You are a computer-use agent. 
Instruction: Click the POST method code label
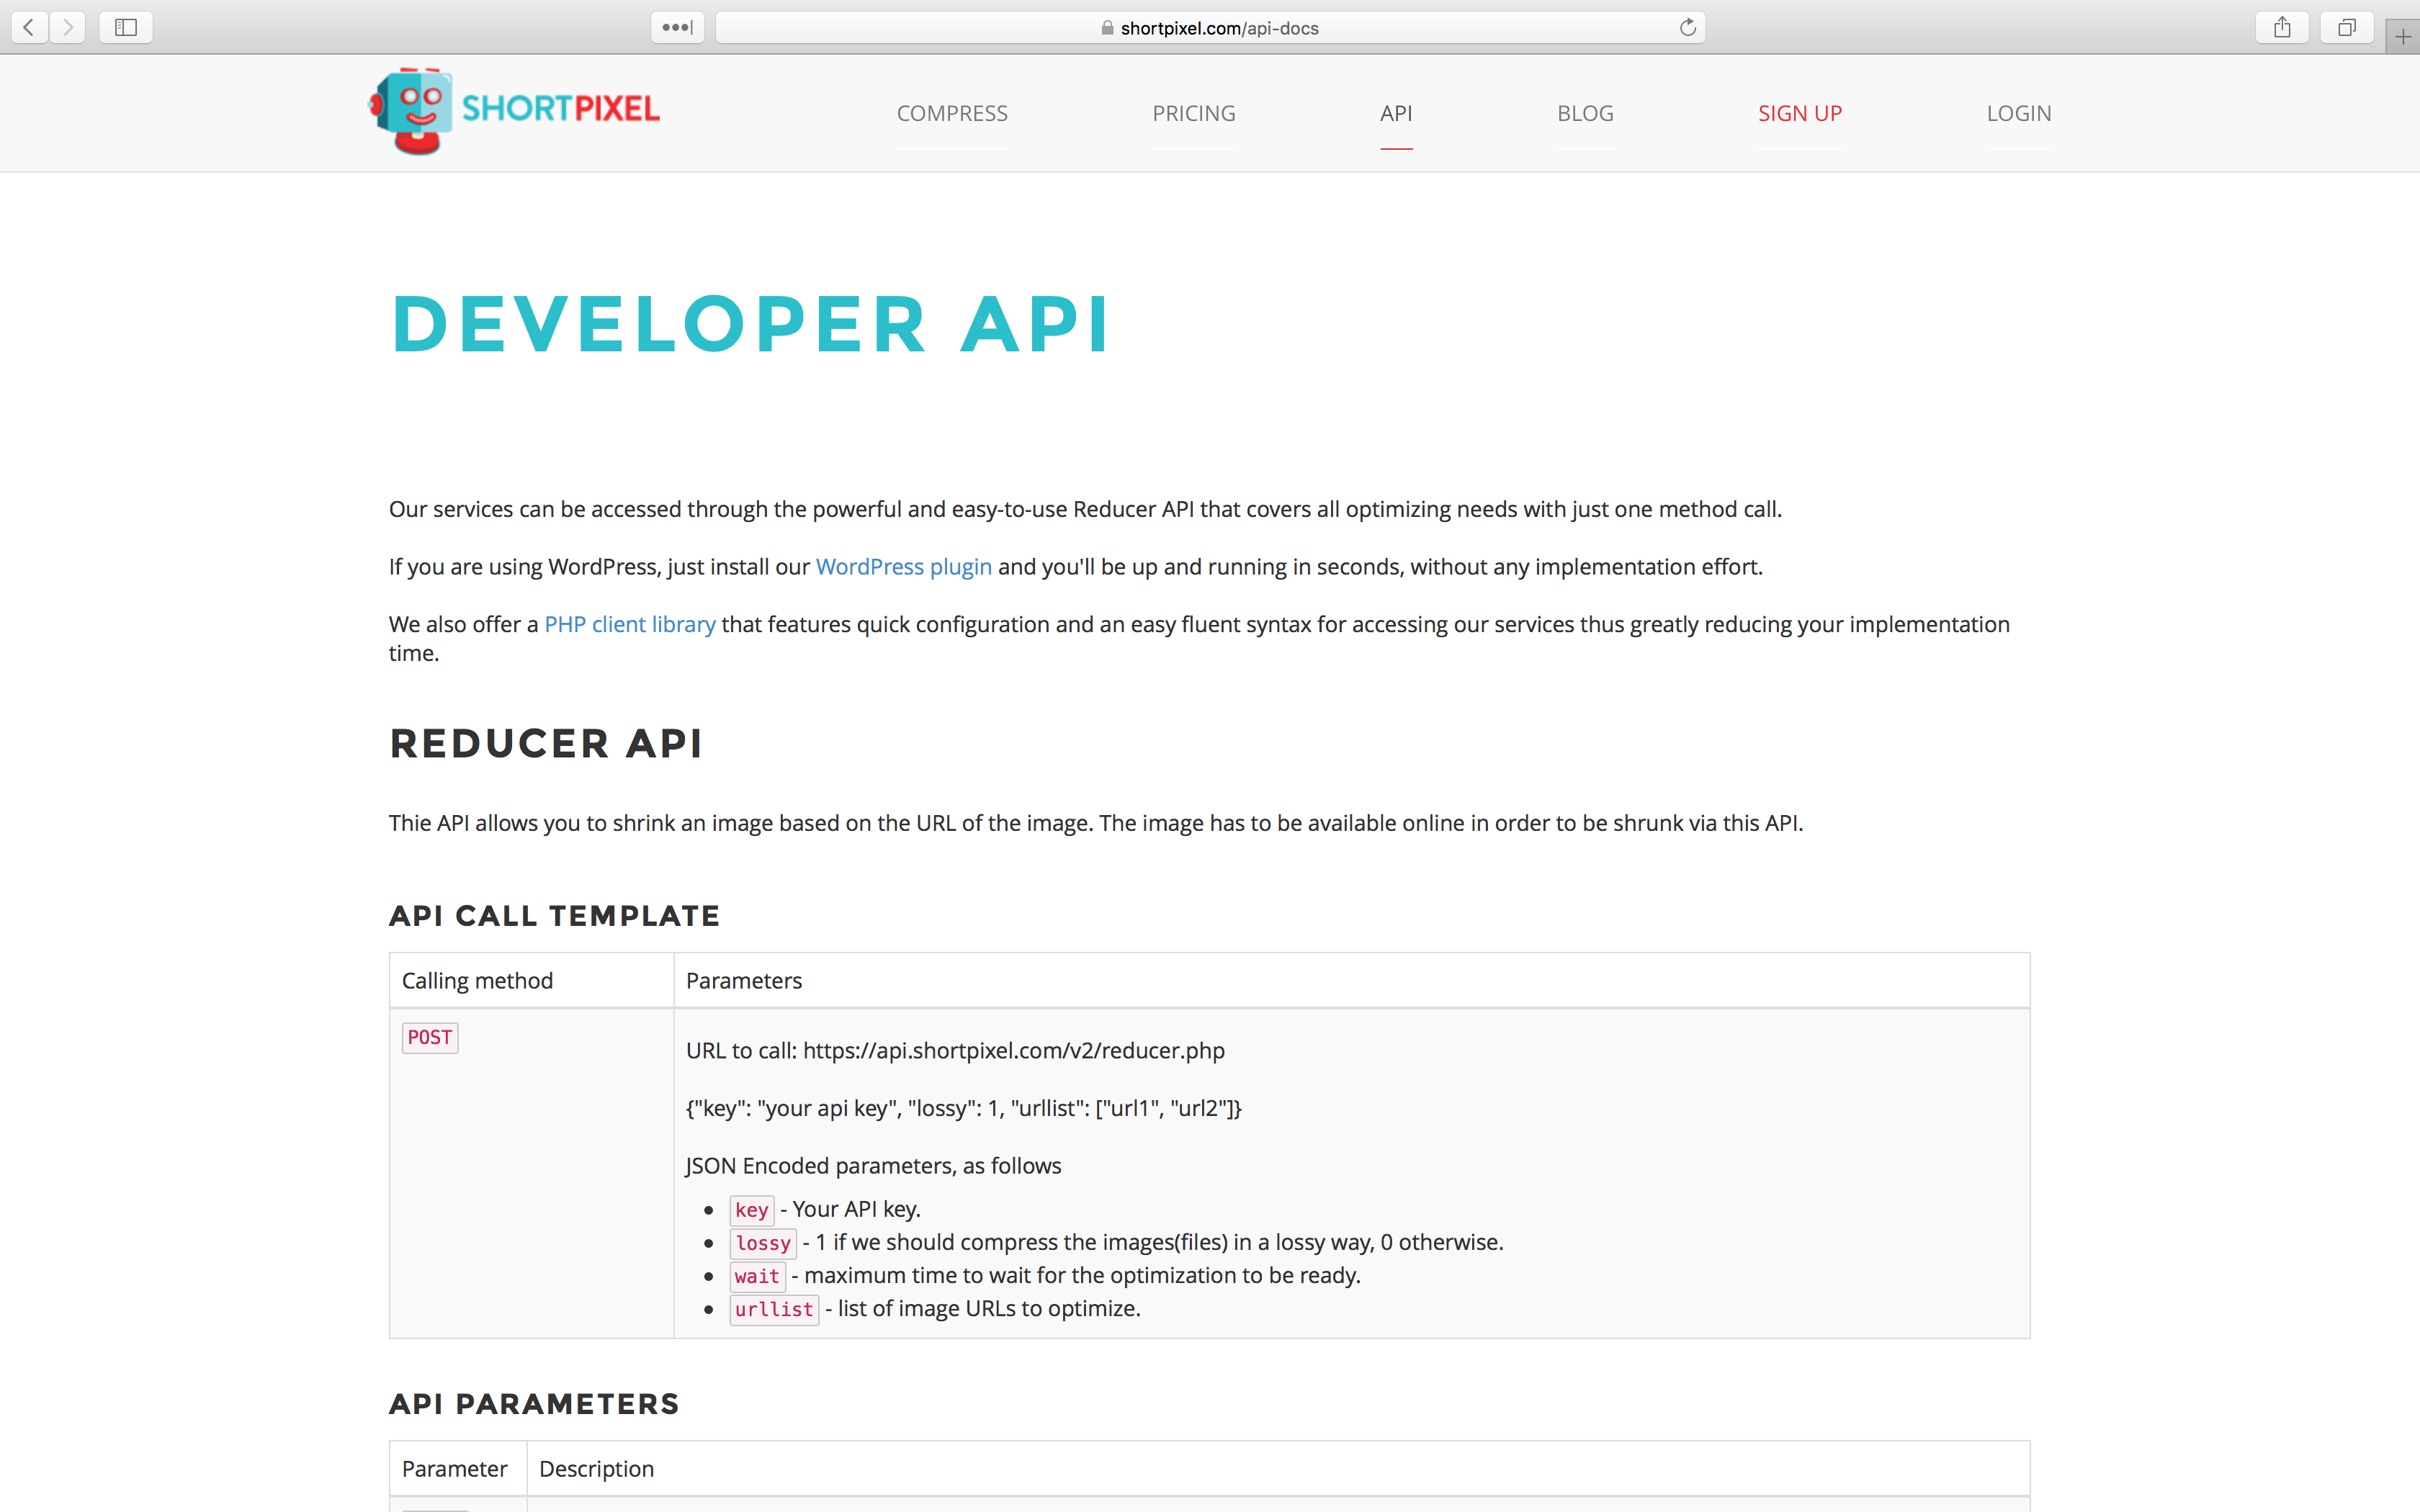429,1037
